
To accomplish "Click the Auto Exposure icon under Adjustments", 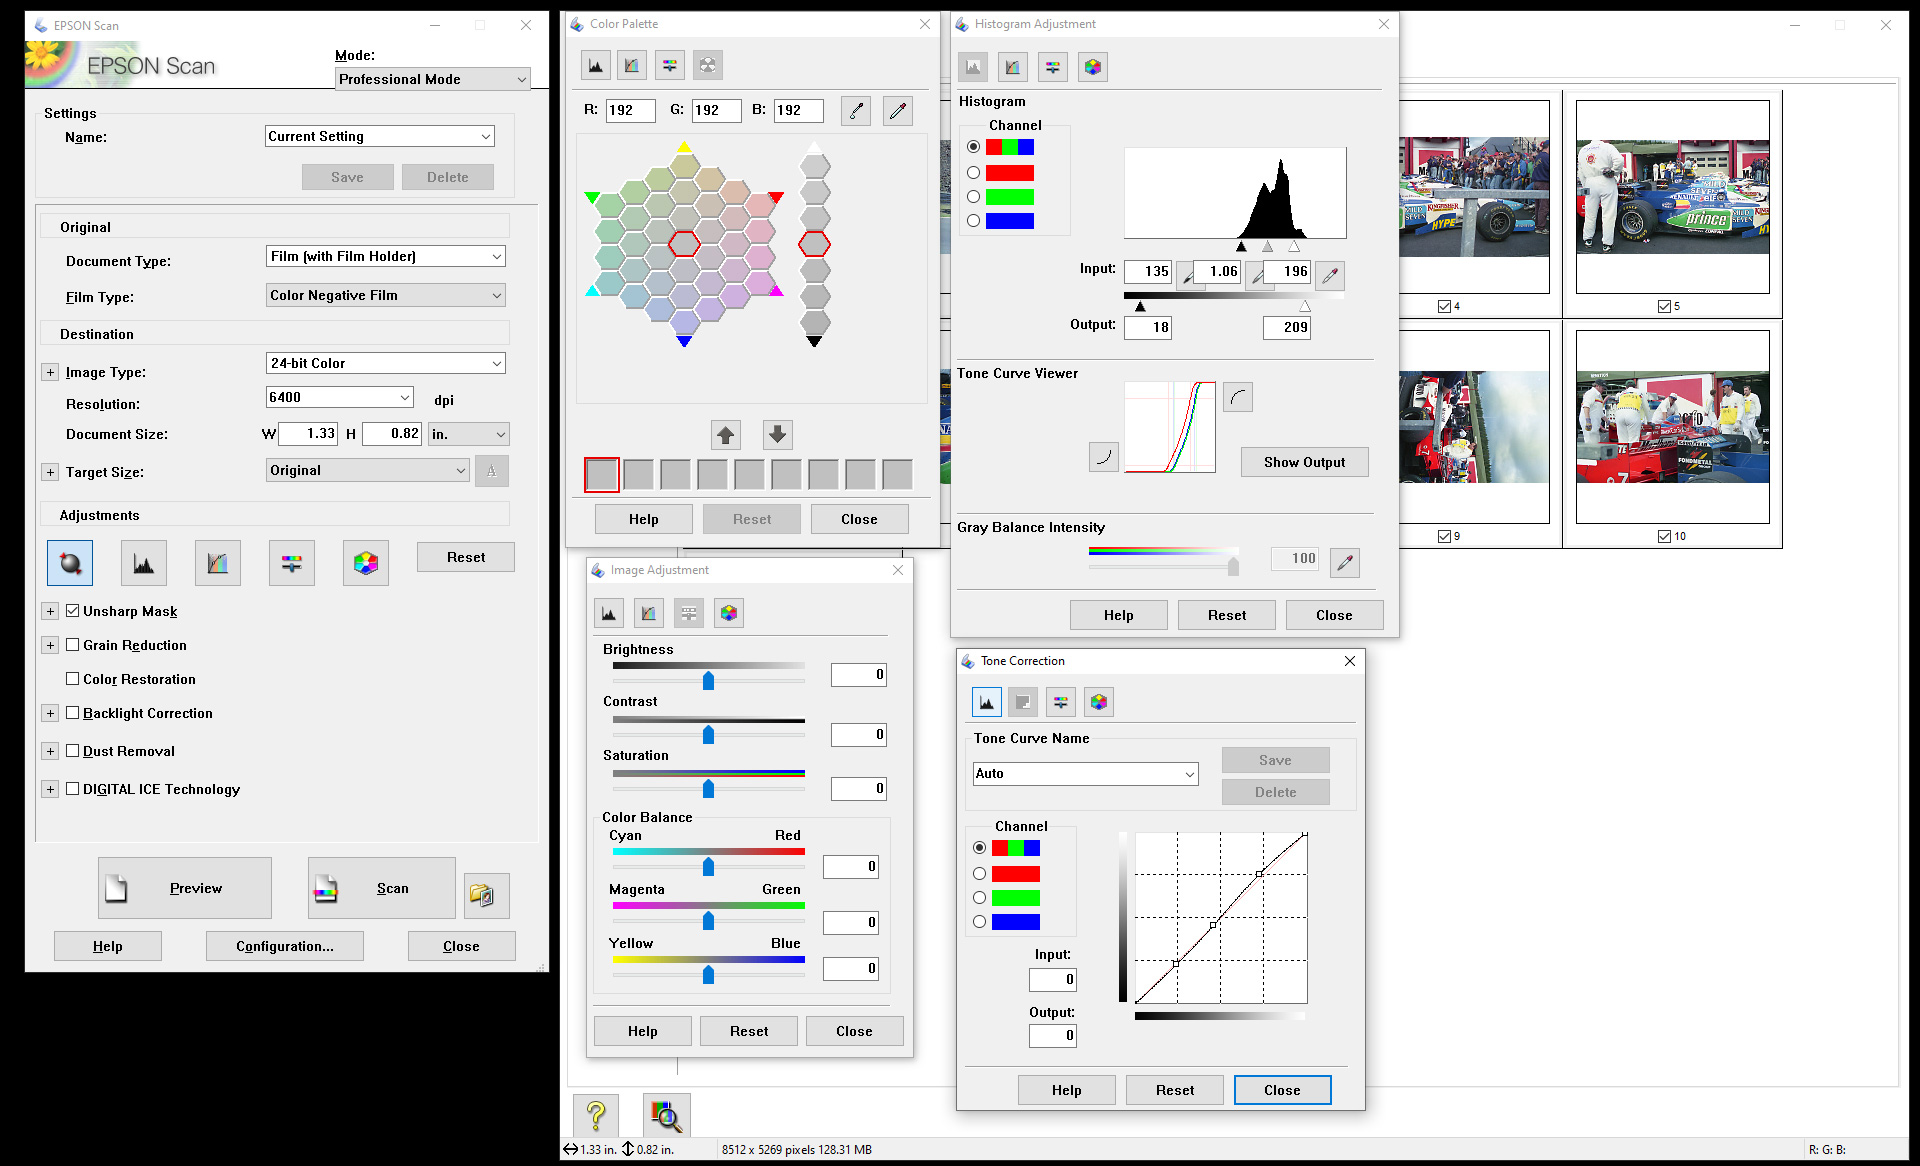I will 70,563.
